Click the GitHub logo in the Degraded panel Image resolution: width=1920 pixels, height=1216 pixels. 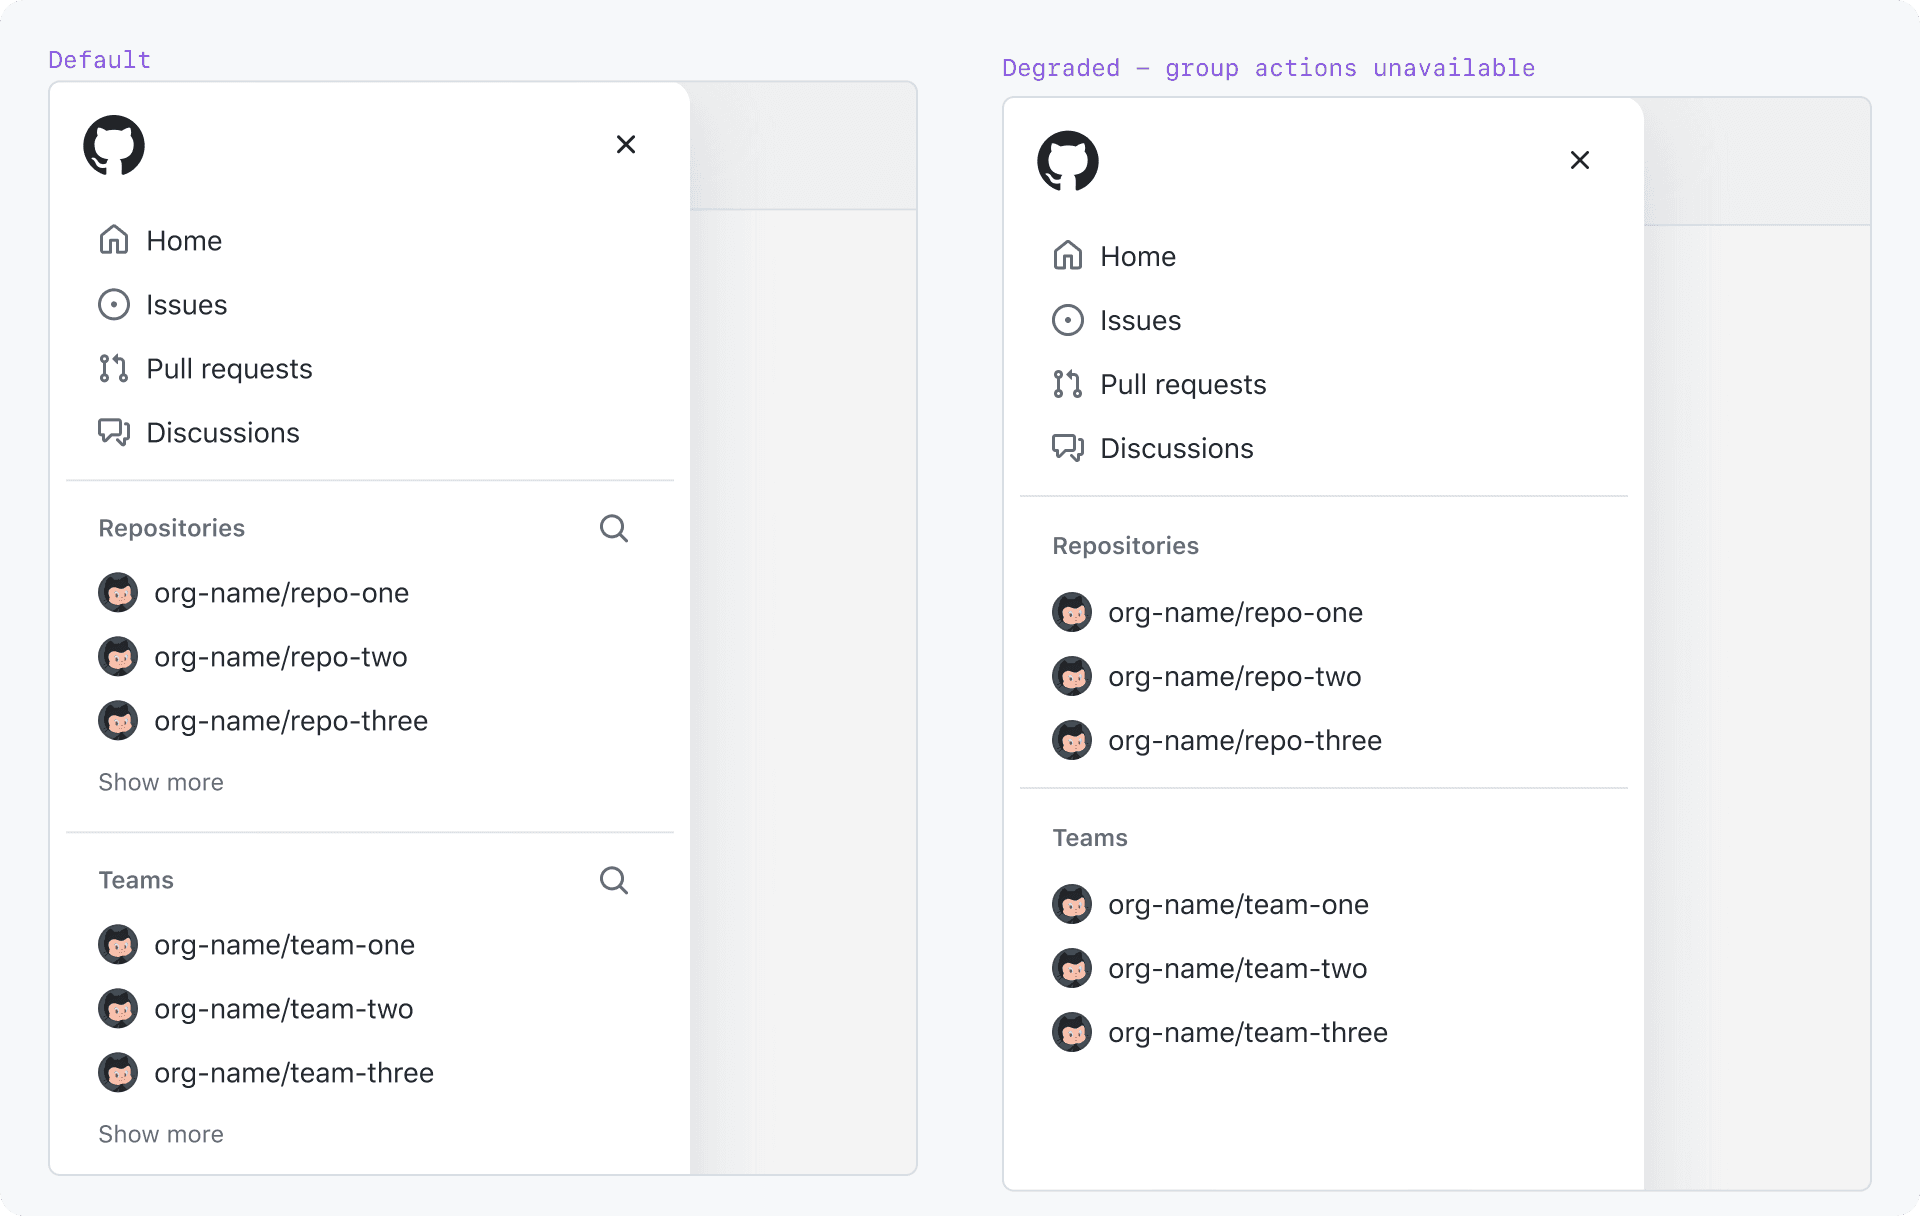point(1068,161)
